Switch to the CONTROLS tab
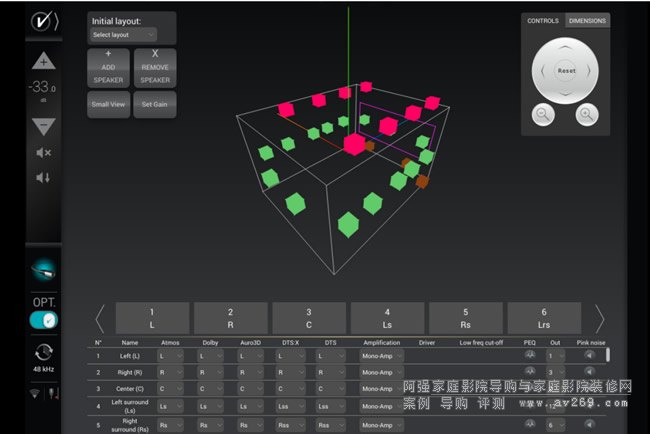The width and height of the screenshot is (650, 434). point(543,20)
